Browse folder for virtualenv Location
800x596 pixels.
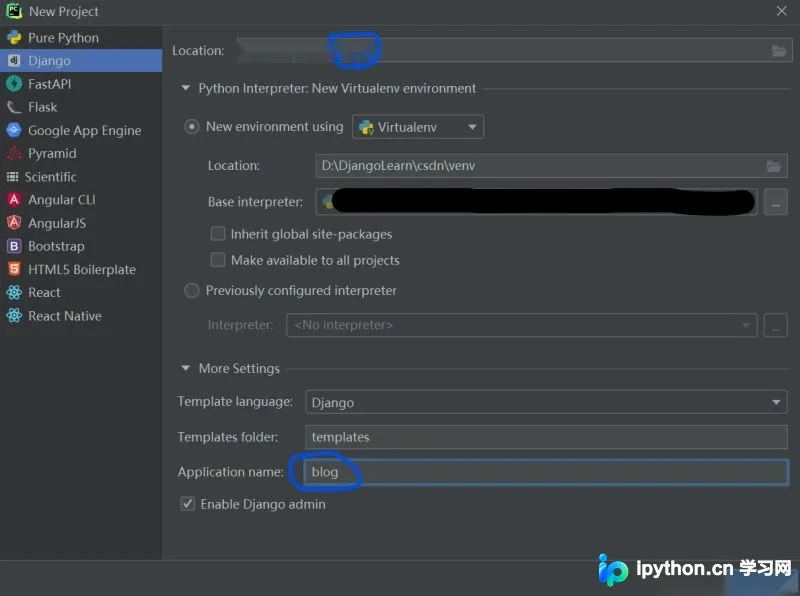click(773, 166)
